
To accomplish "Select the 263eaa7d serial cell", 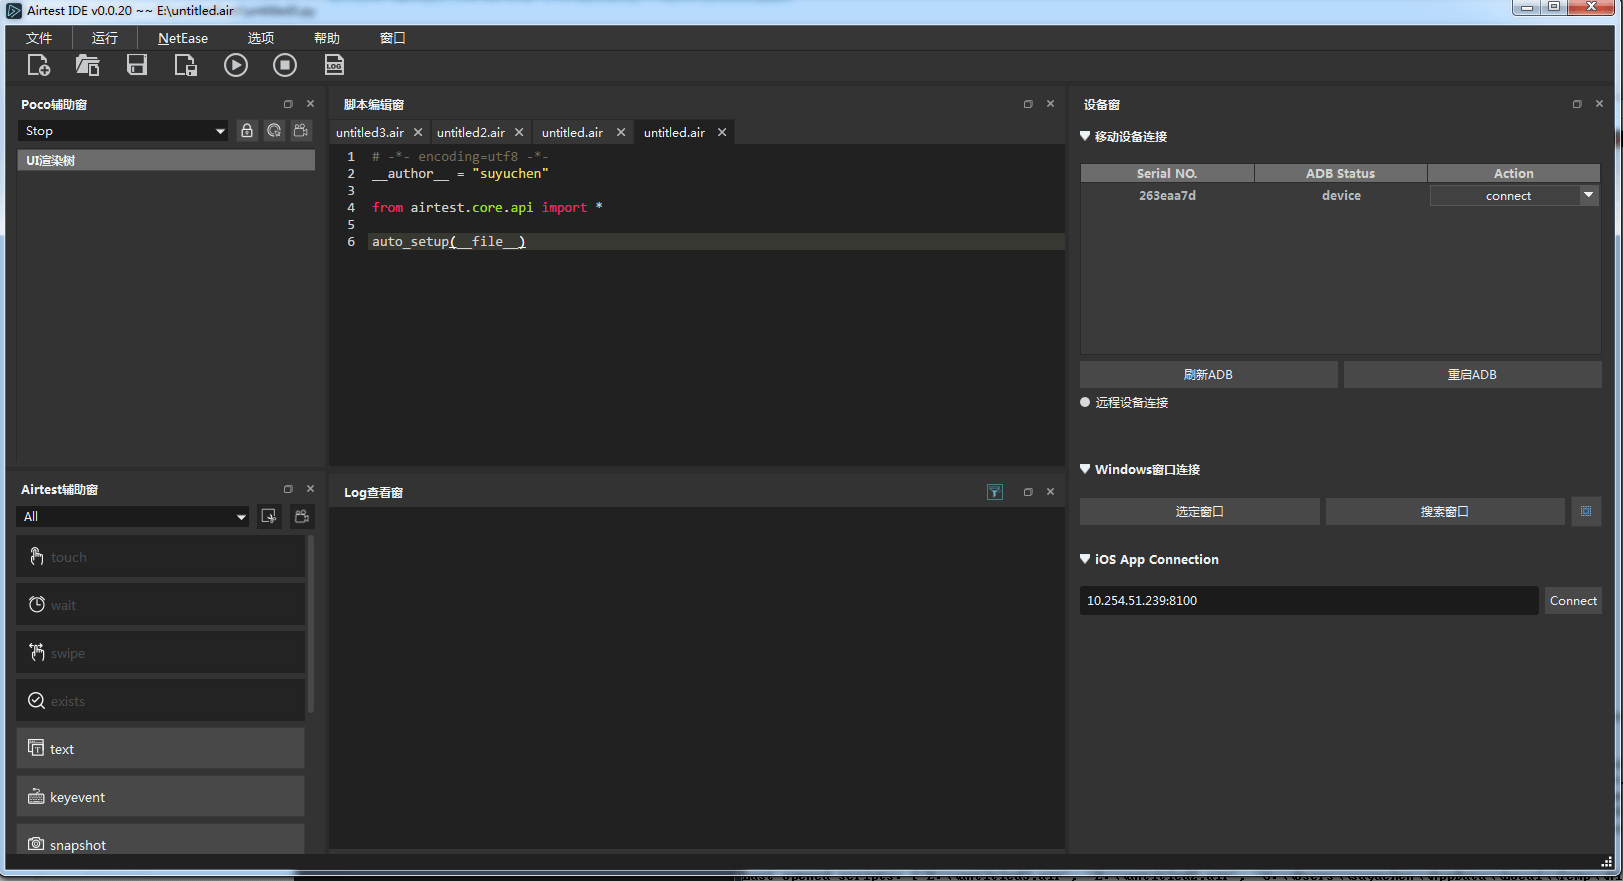I will [1167, 196].
